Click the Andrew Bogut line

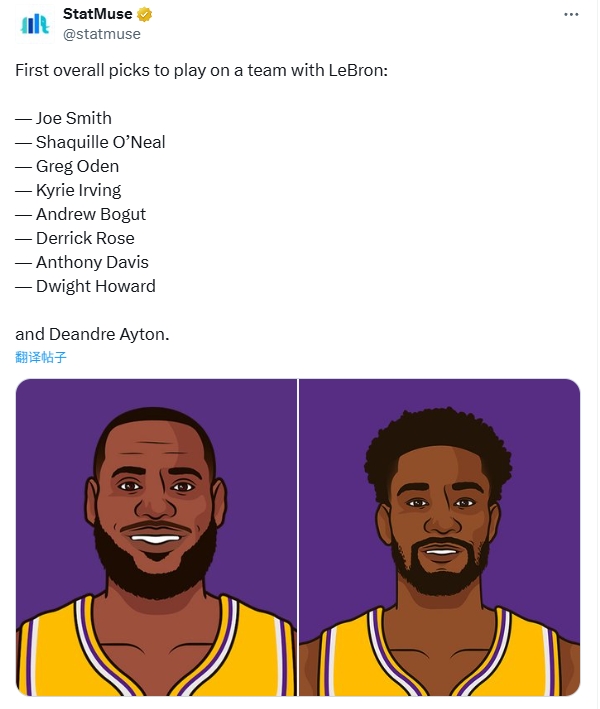coord(81,214)
